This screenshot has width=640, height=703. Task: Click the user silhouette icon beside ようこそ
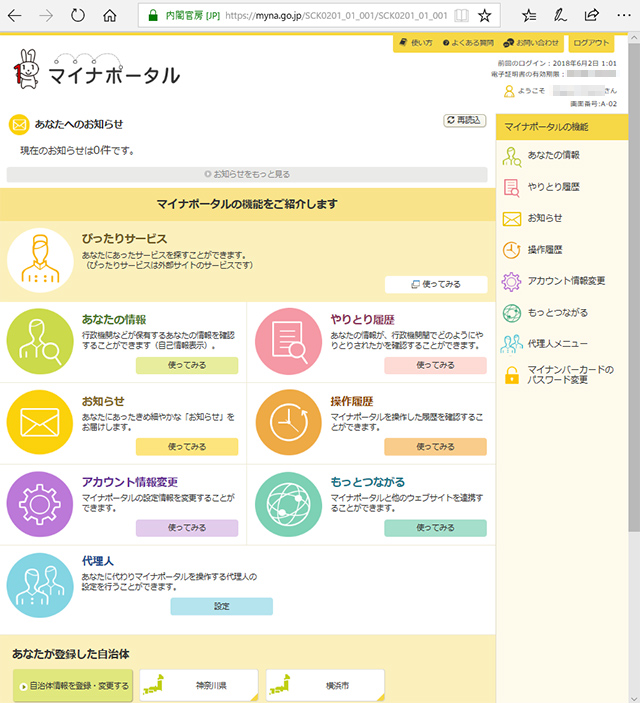[x=509, y=91]
